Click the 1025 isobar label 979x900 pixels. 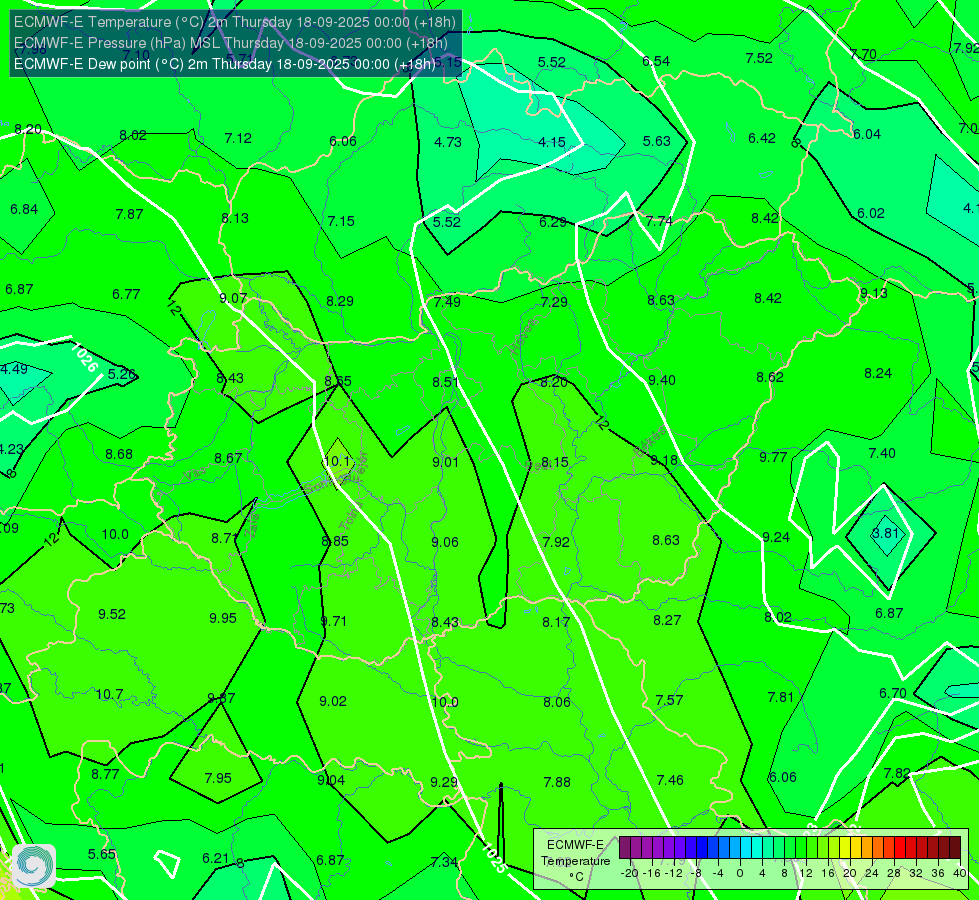click(x=495, y=858)
